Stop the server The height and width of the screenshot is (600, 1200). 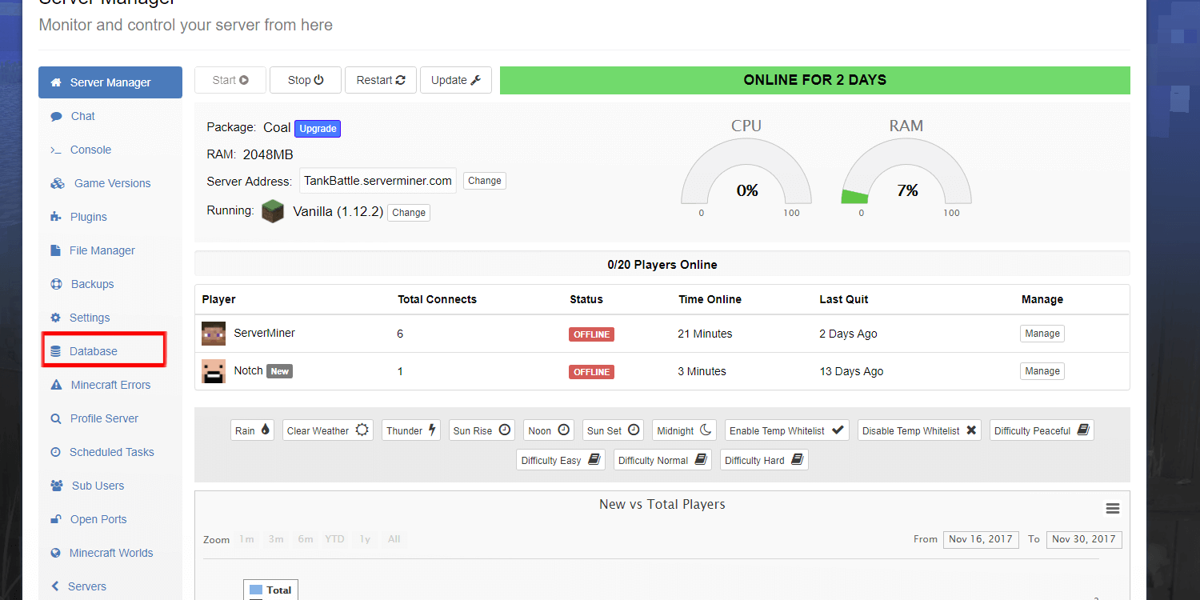tap(305, 80)
